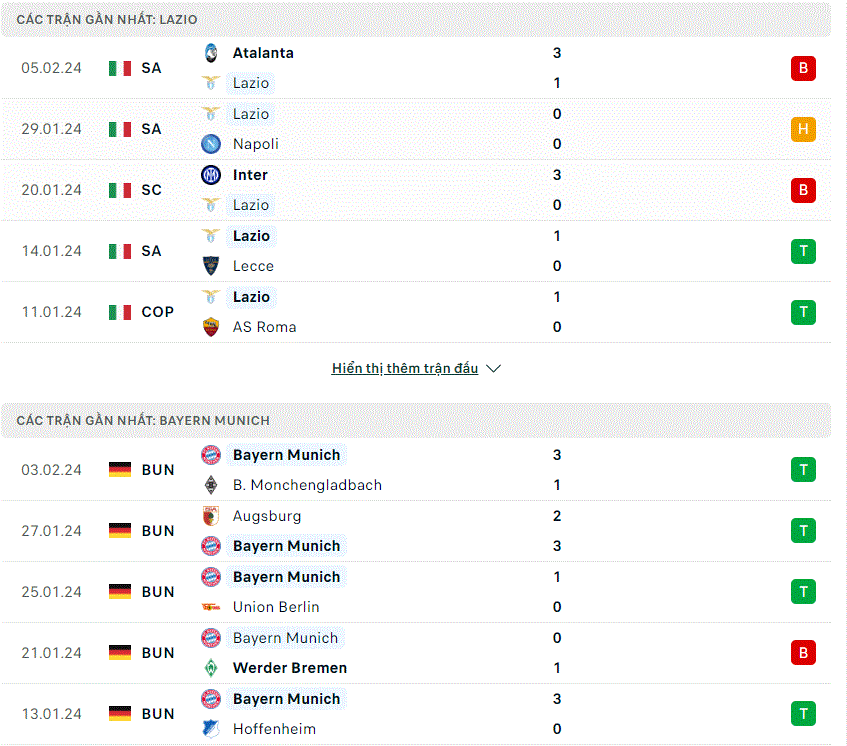Click the Werder Bremen diamond logo

pos(211,668)
